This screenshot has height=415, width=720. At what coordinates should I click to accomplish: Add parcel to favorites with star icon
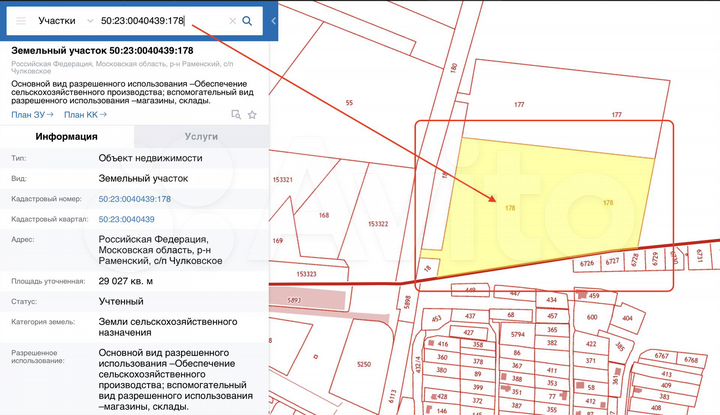point(252,115)
